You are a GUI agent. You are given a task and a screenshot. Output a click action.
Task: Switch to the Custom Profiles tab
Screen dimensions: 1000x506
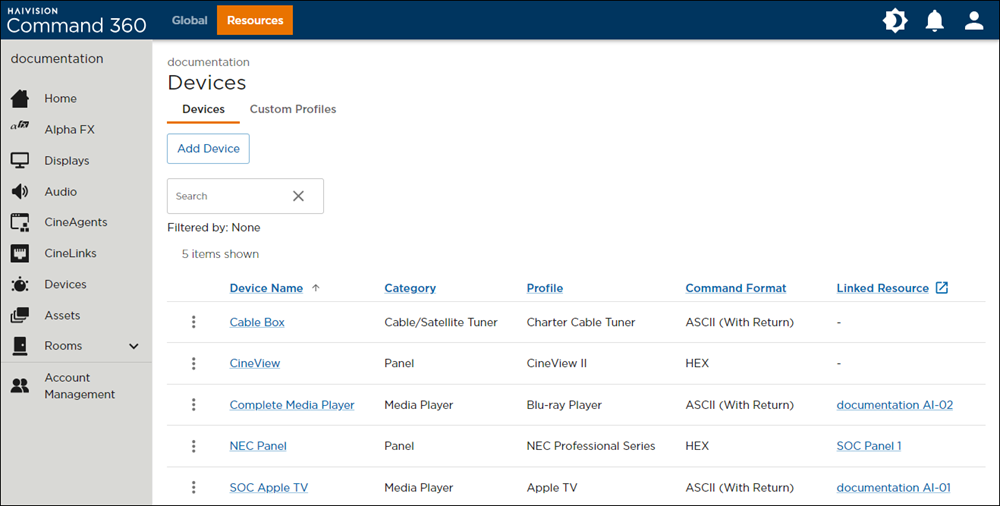[x=293, y=109]
